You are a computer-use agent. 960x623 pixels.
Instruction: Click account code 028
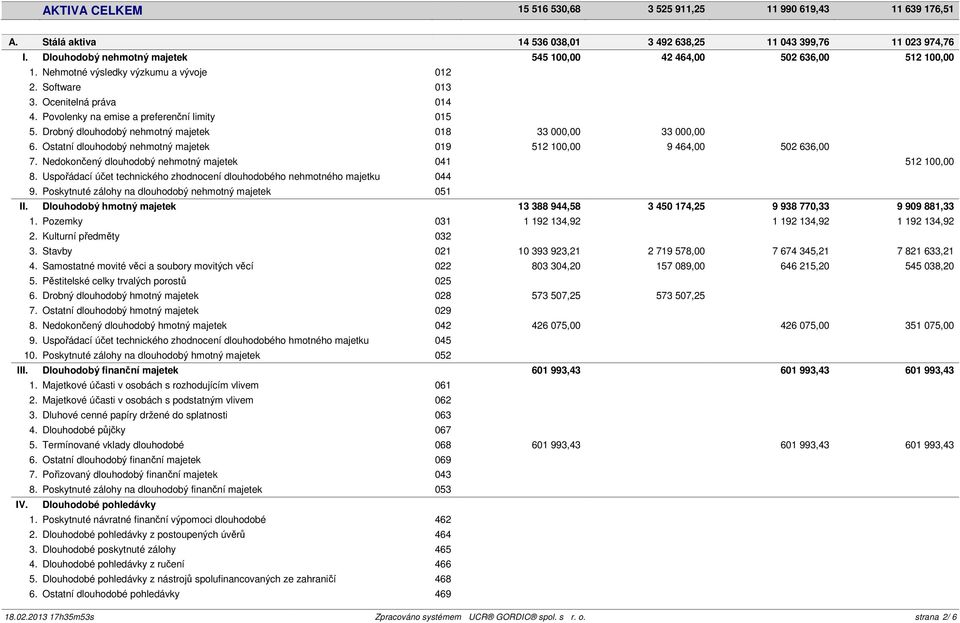coord(443,296)
